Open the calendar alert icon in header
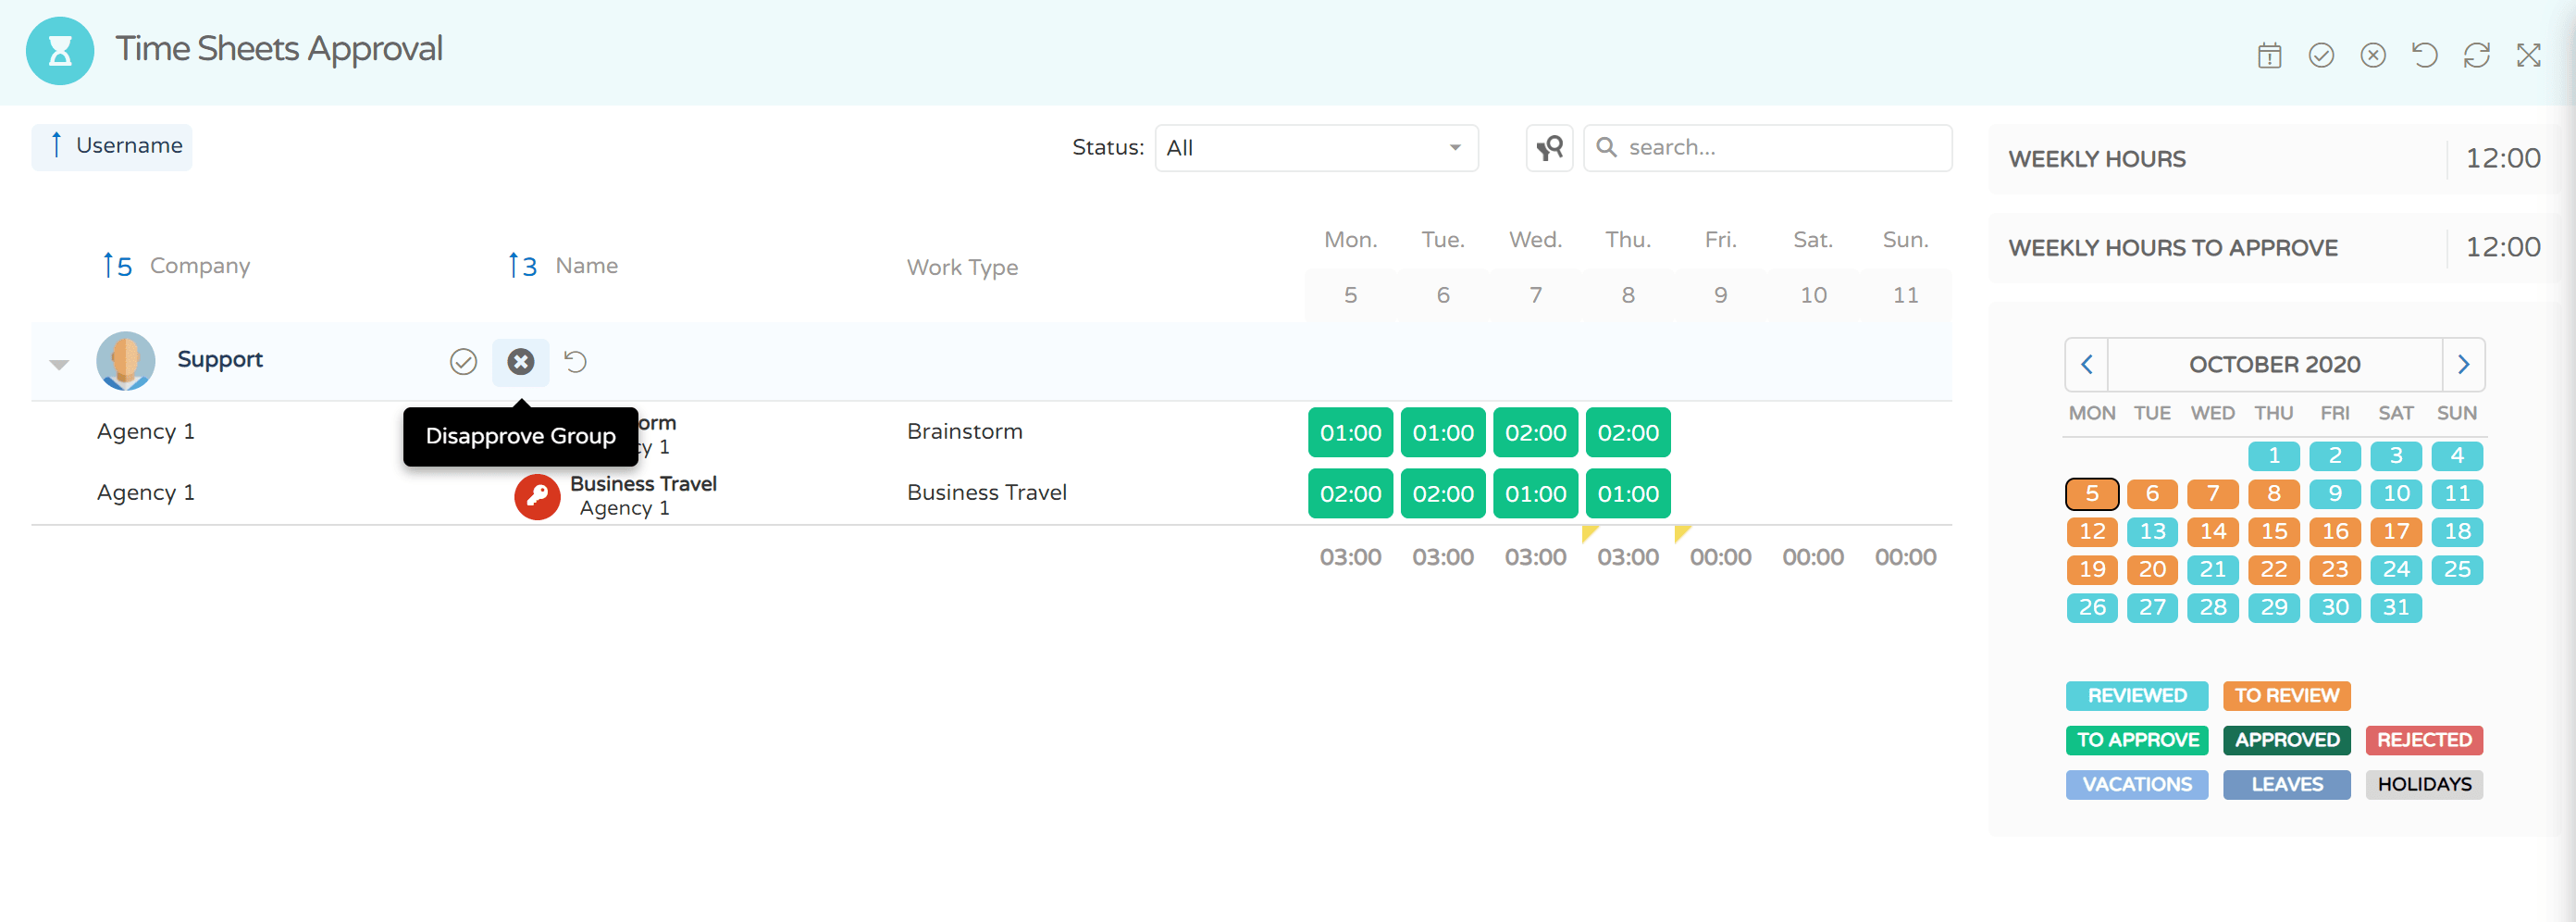Screen dimensions: 2576x922 [x=2269, y=56]
